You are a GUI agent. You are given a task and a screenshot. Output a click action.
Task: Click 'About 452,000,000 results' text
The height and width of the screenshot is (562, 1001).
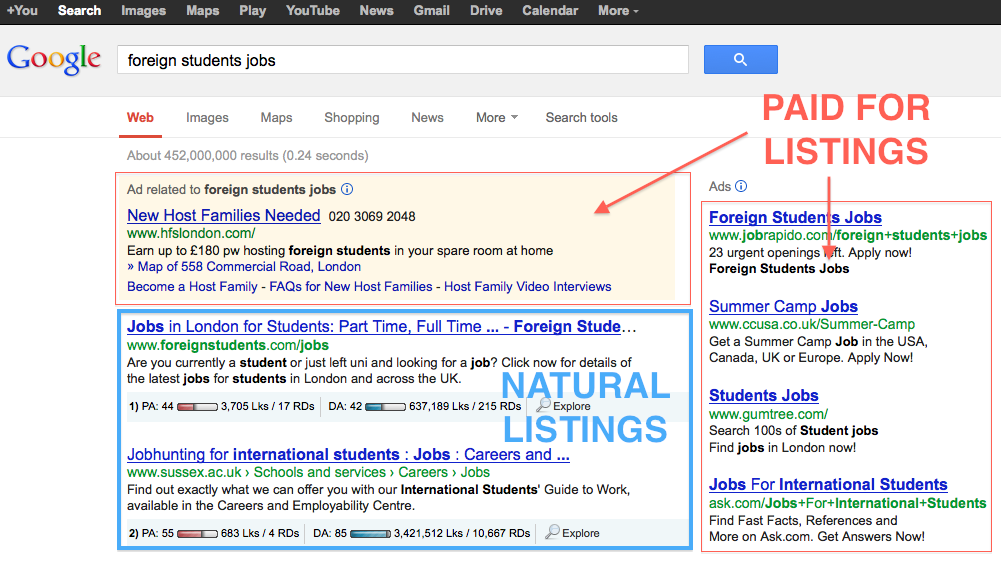203,155
